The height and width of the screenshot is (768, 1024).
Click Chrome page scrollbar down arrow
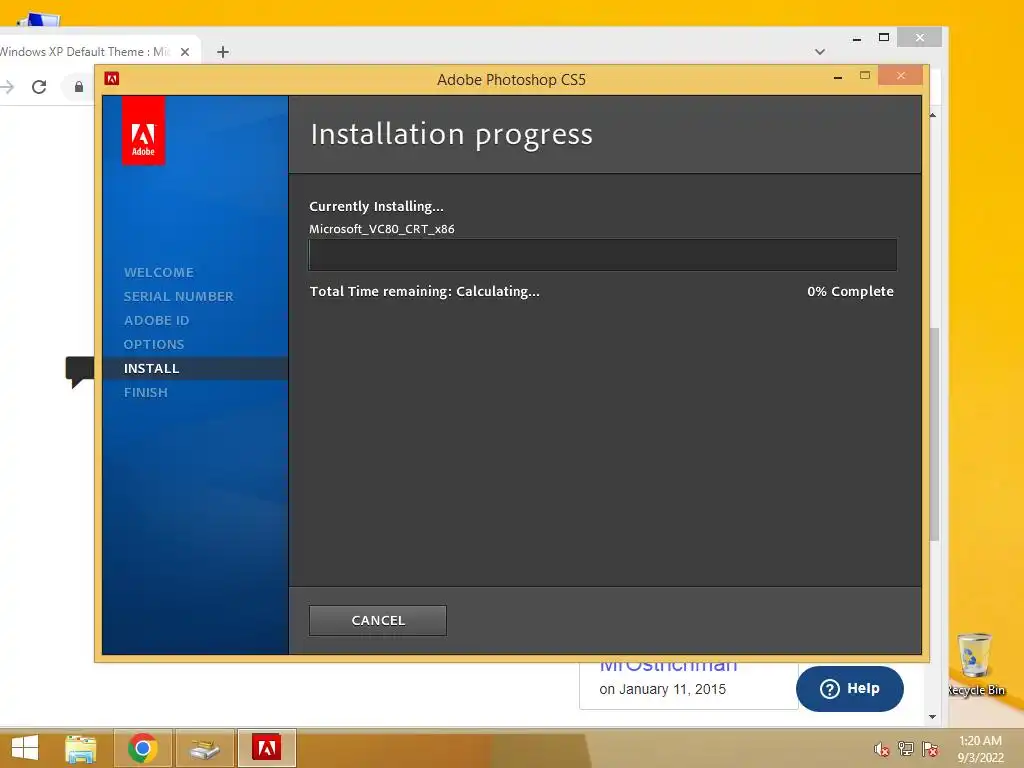pos(933,716)
